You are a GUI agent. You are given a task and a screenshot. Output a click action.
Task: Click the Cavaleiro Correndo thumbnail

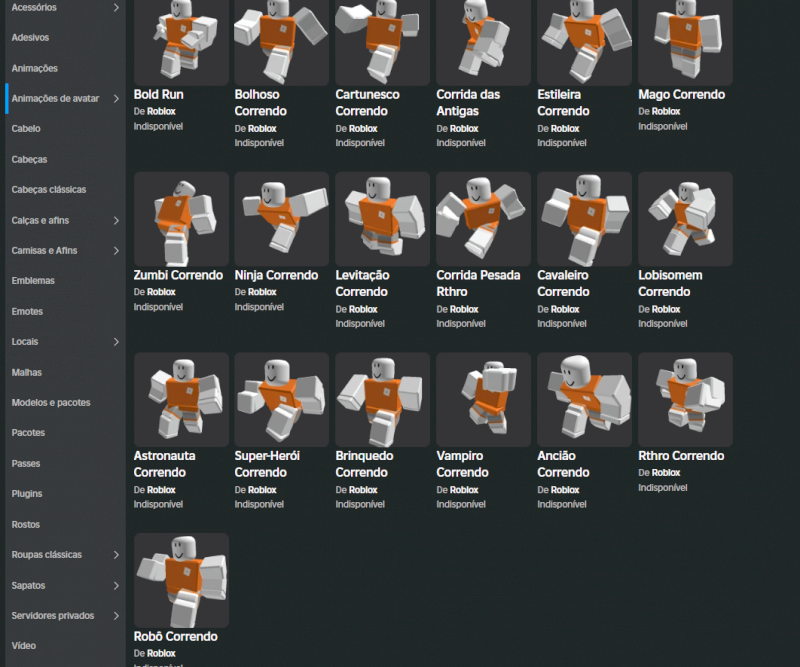pyautogui.click(x=584, y=219)
